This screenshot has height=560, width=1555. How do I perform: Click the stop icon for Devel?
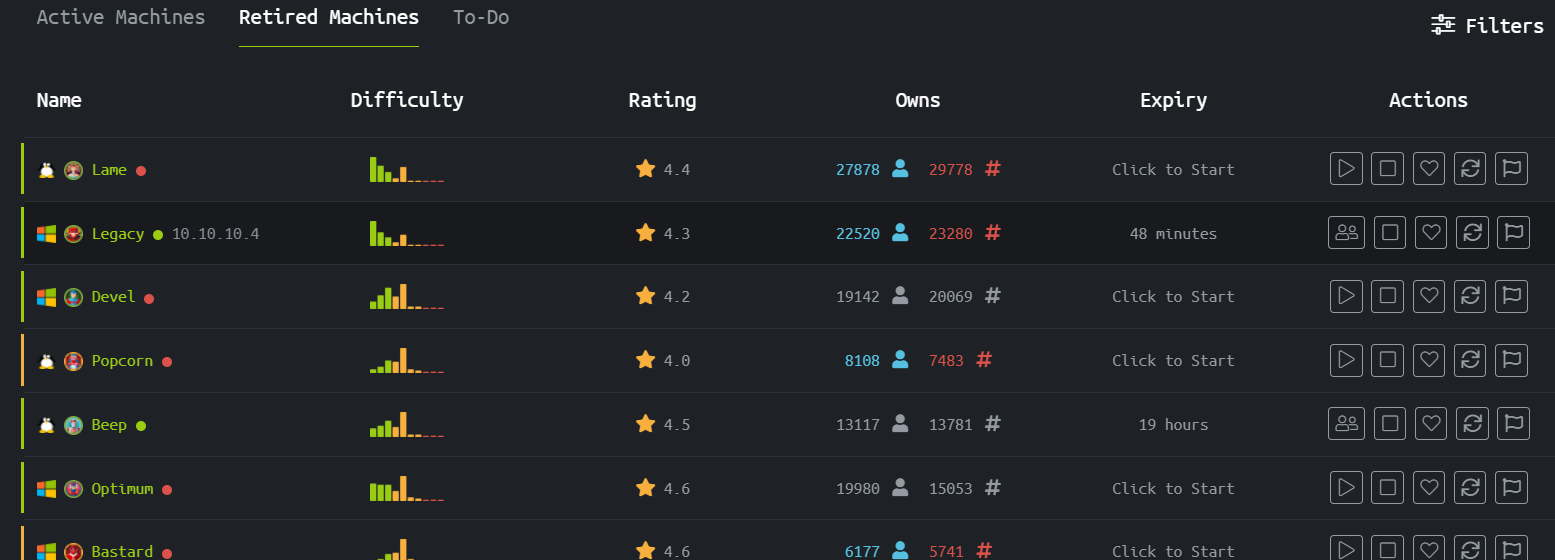tap(1388, 296)
